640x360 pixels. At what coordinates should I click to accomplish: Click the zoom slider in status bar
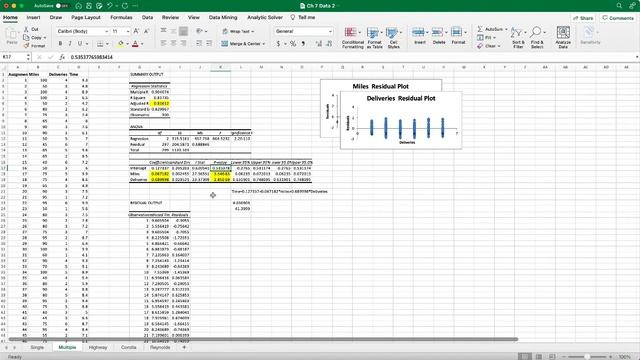(587, 357)
